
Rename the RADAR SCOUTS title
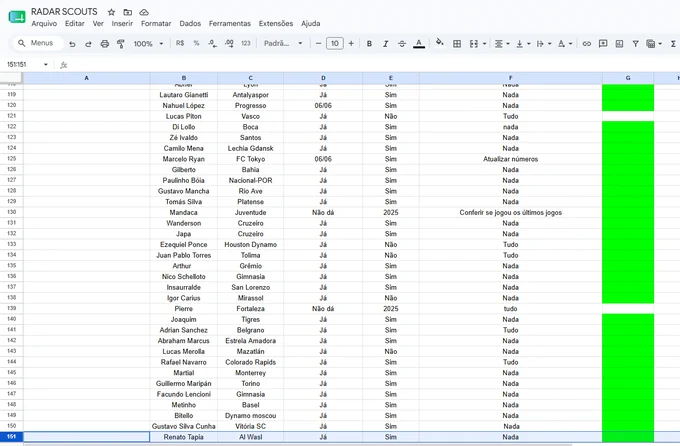pyautogui.click(x=64, y=12)
